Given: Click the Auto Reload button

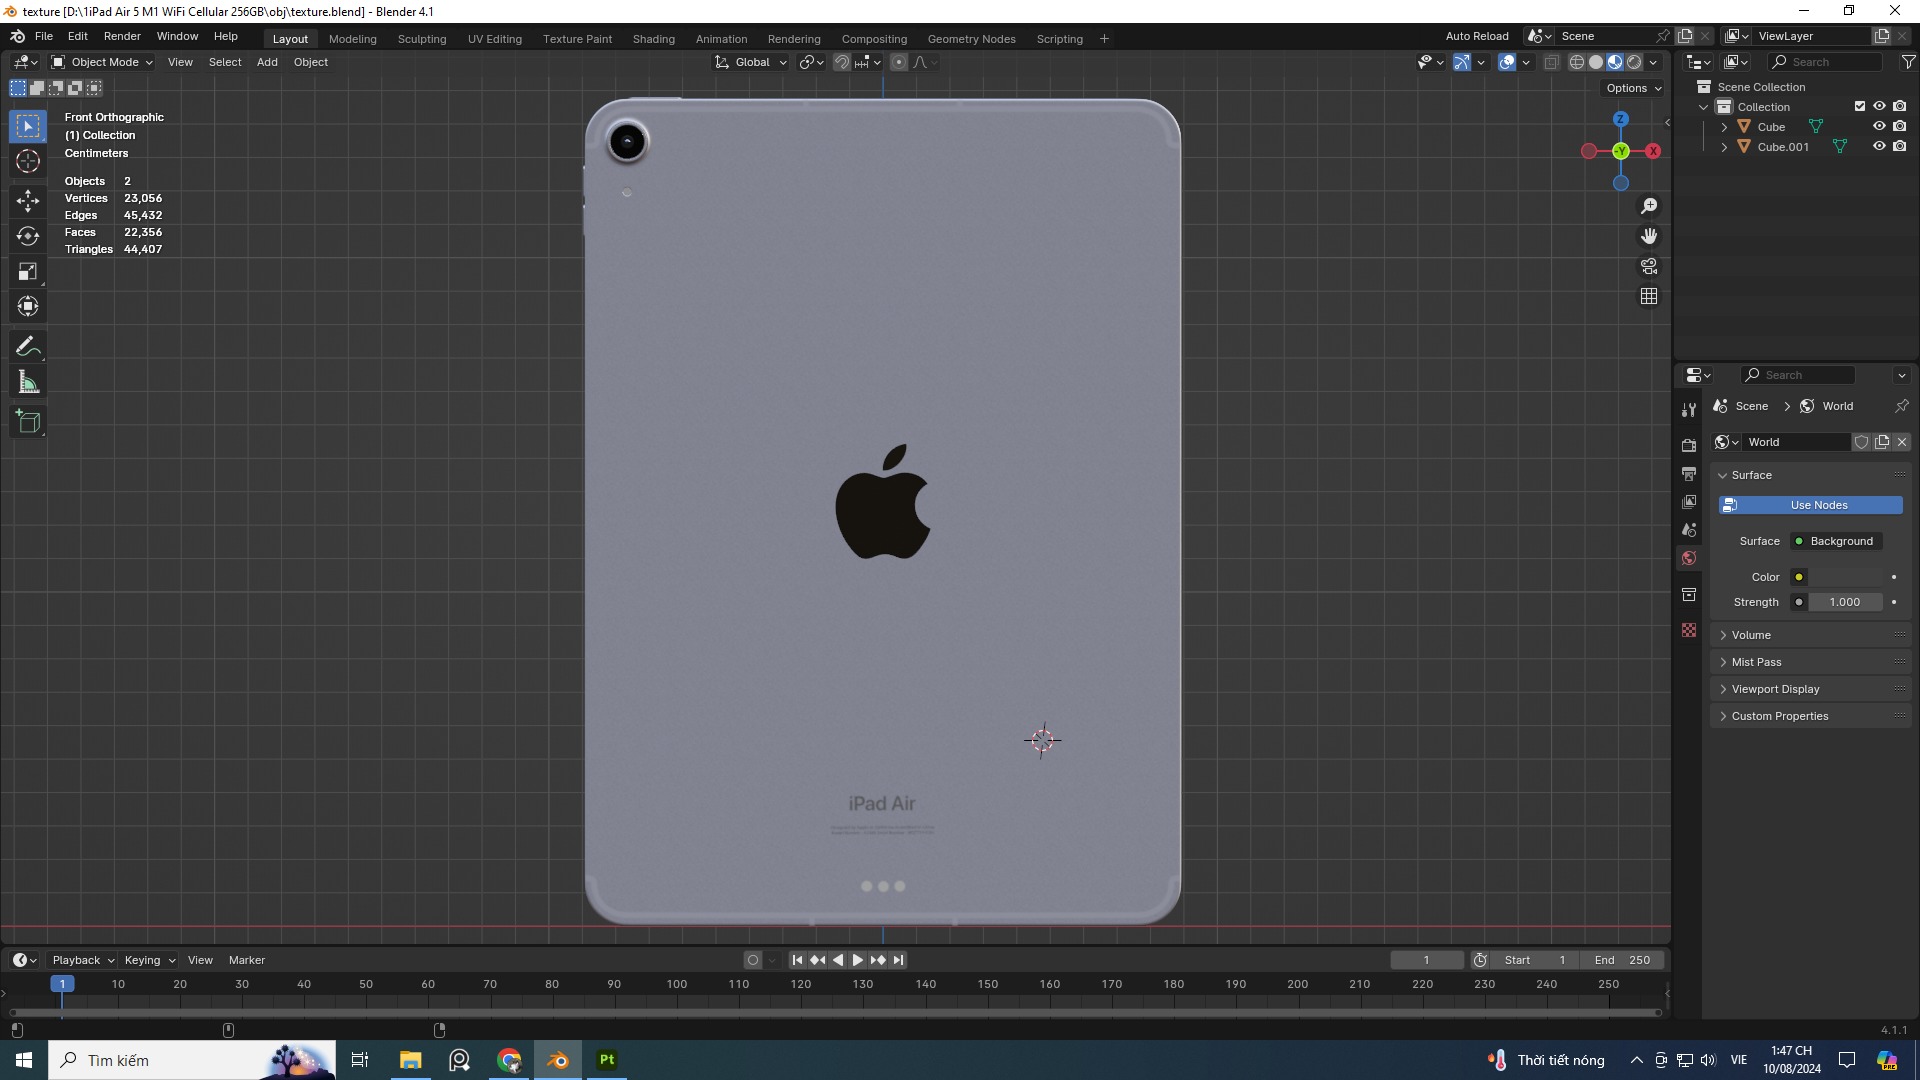Looking at the screenshot, I should (x=1476, y=36).
